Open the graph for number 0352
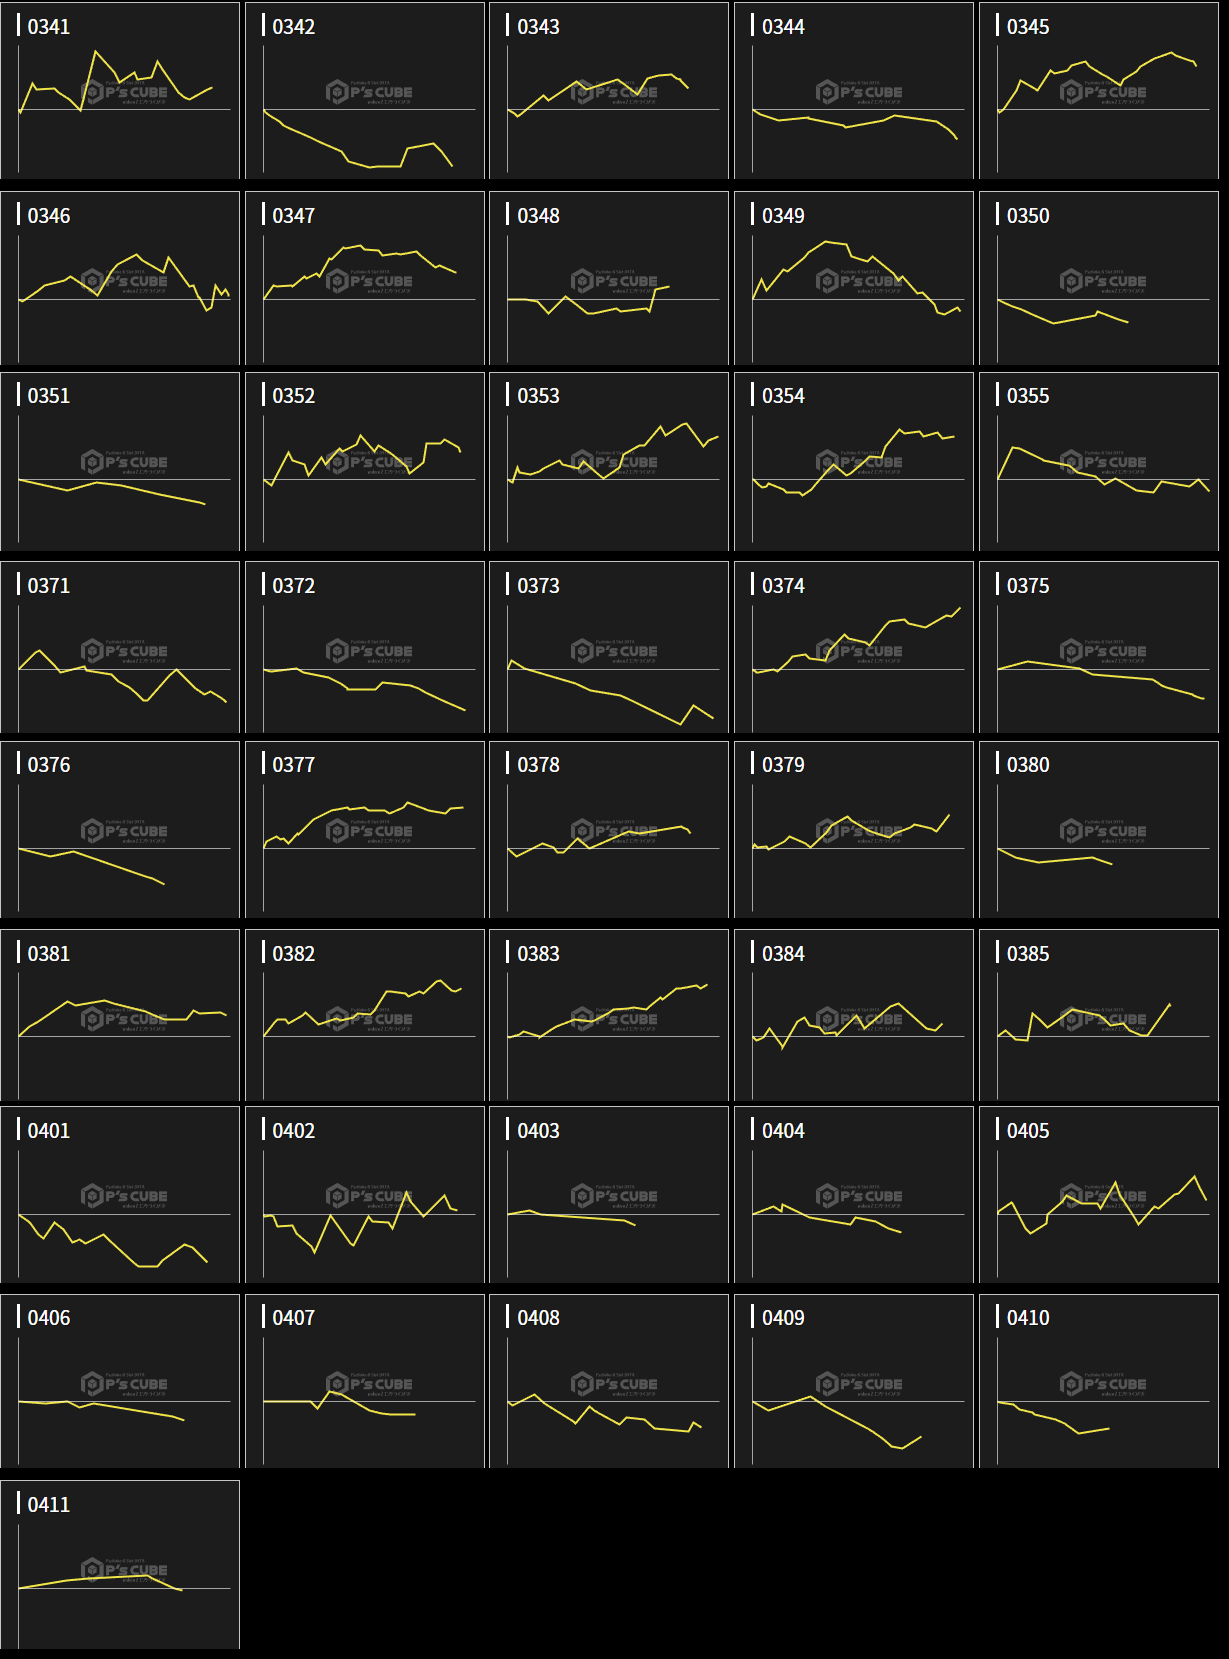 pyautogui.click(x=365, y=462)
